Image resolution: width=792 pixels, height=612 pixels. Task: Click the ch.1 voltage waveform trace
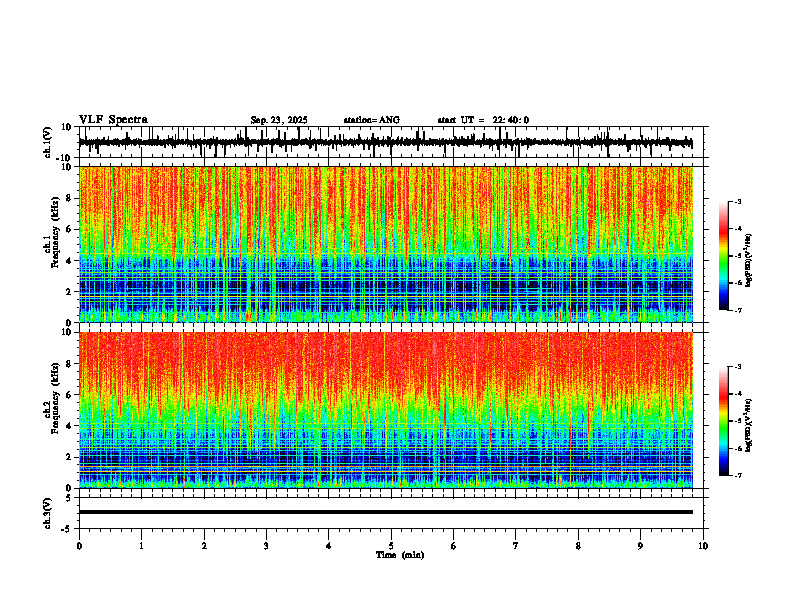tap(386, 143)
